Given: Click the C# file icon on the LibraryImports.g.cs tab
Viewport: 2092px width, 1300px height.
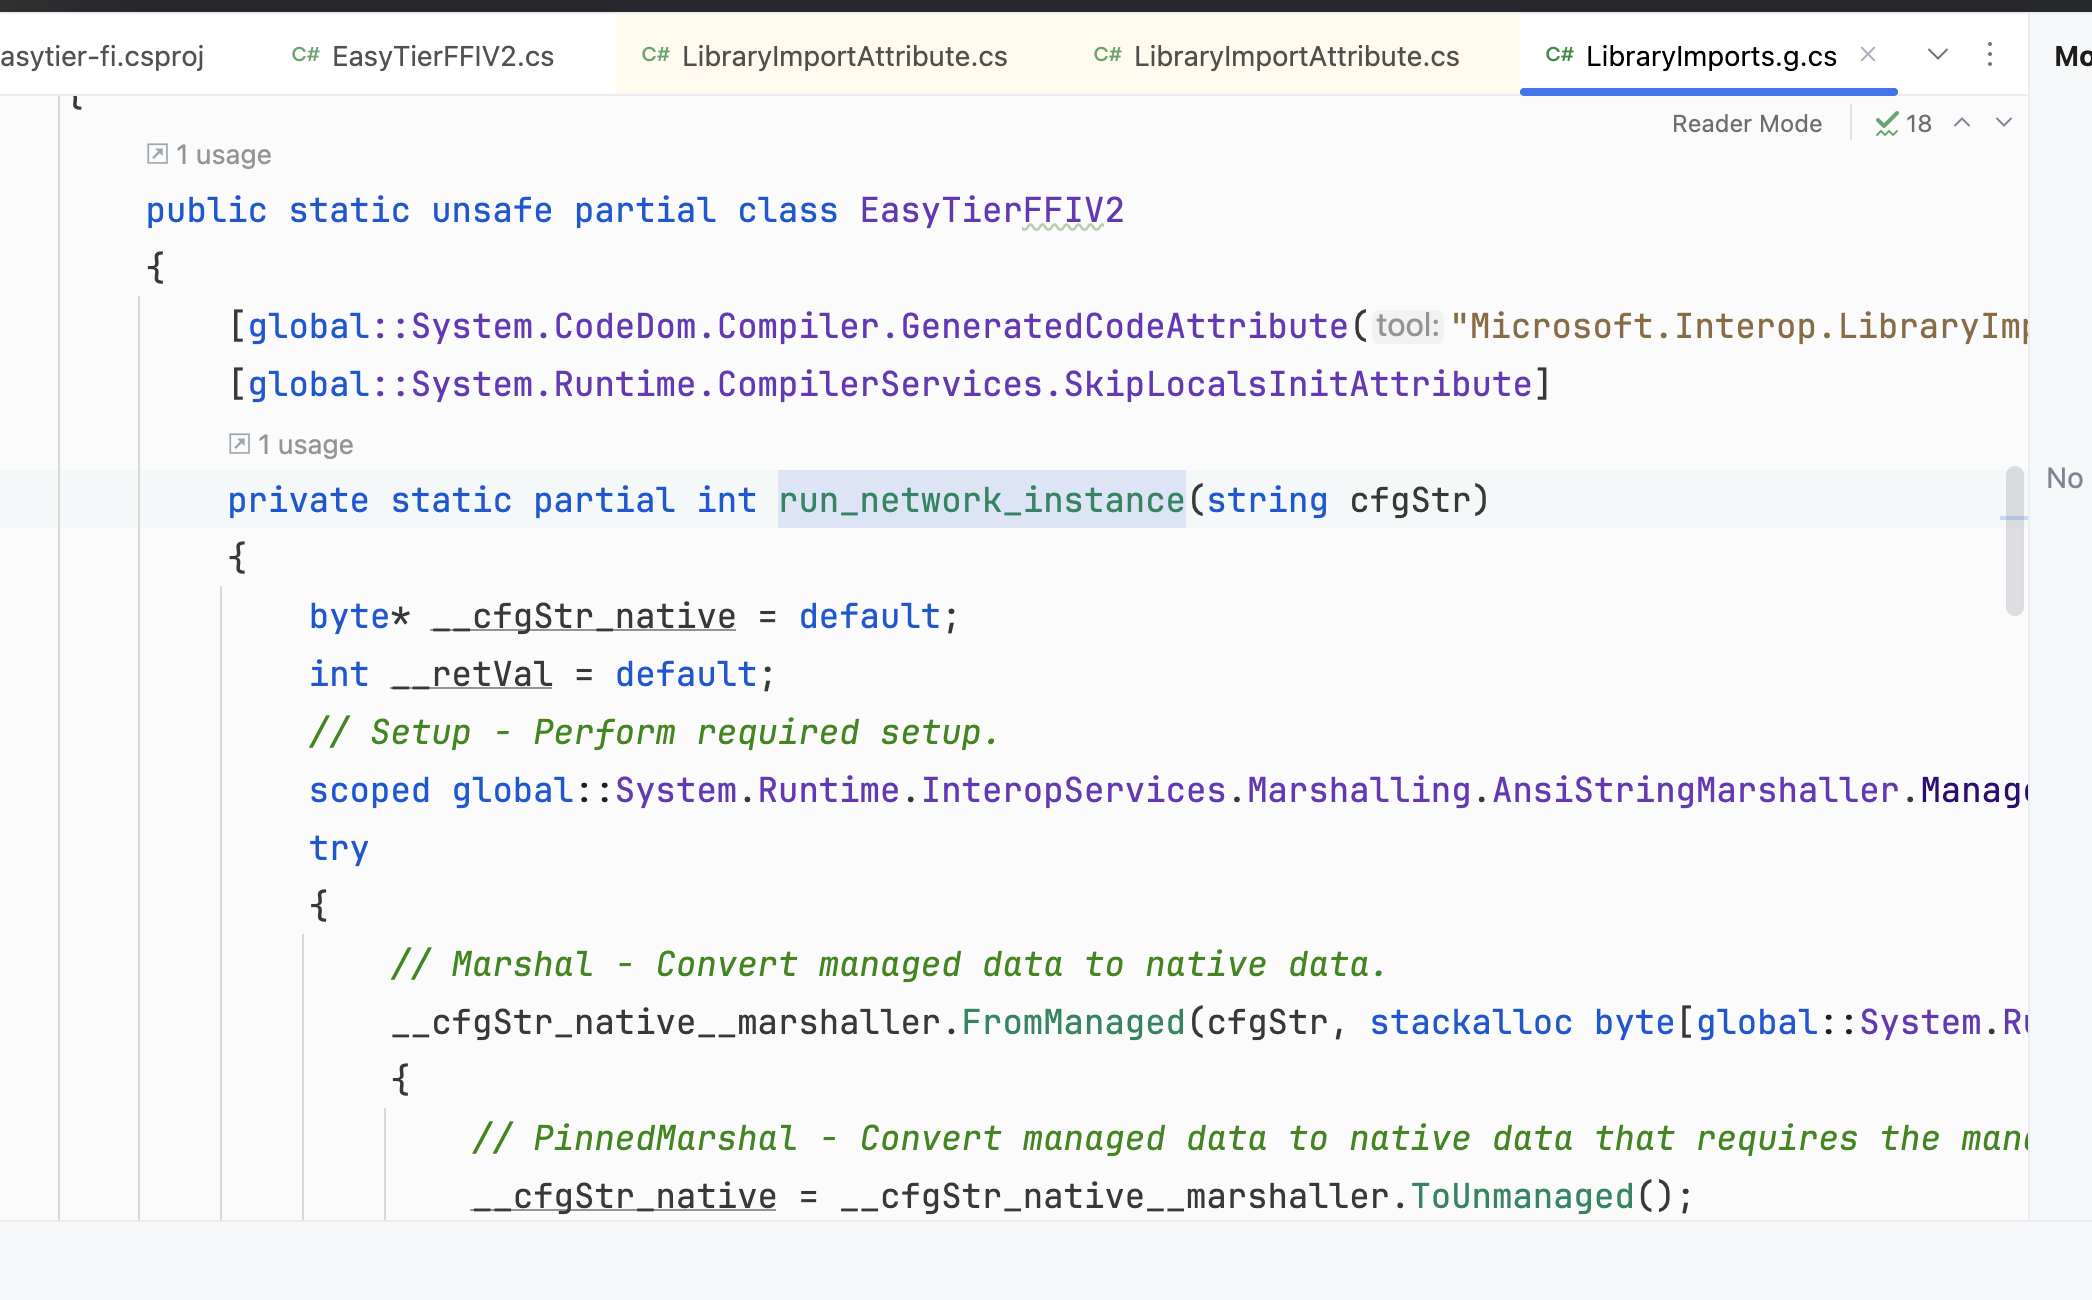Looking at the screenshot, I should (x=1558, y=56).
